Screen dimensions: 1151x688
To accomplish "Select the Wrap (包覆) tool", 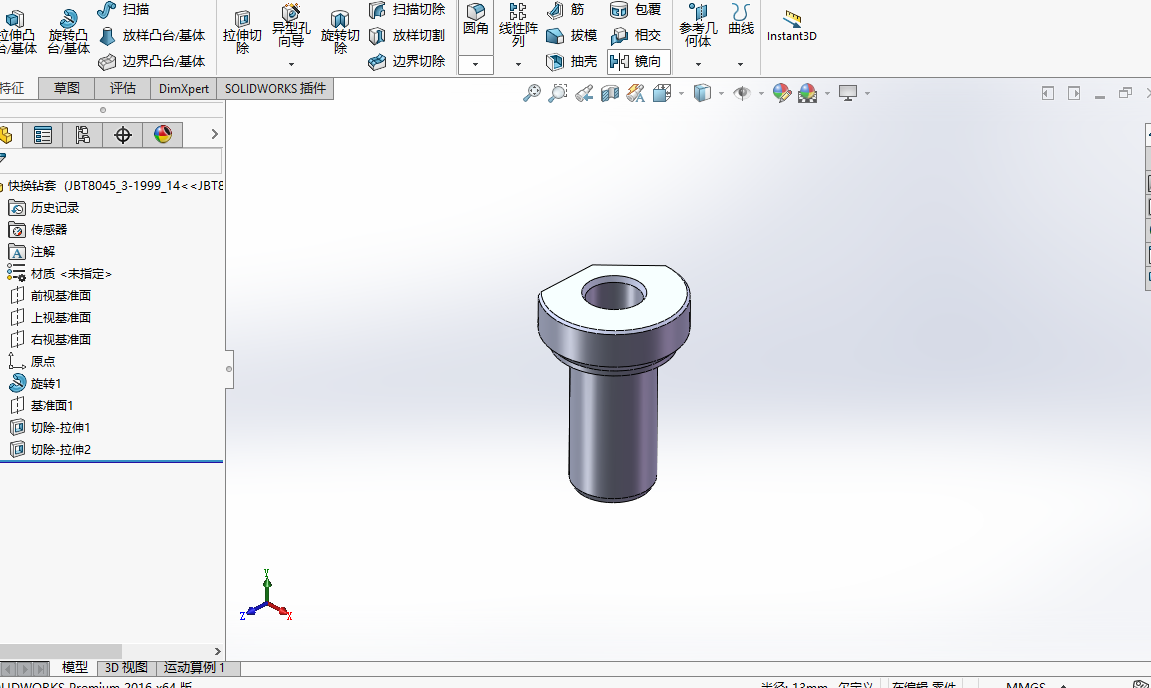I will (636, 10).
